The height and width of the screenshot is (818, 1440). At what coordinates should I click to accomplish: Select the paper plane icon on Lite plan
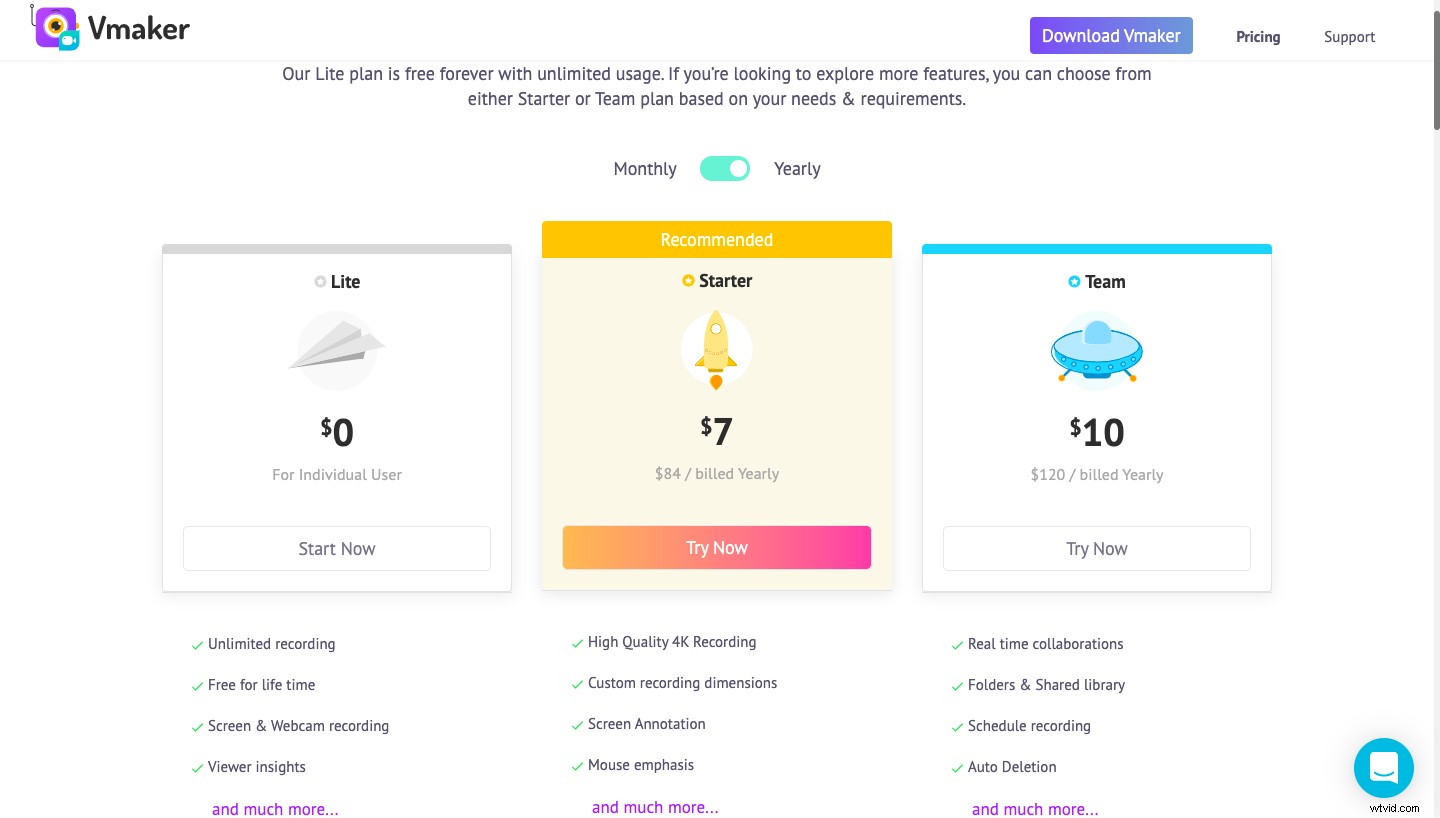coord(337,350)
